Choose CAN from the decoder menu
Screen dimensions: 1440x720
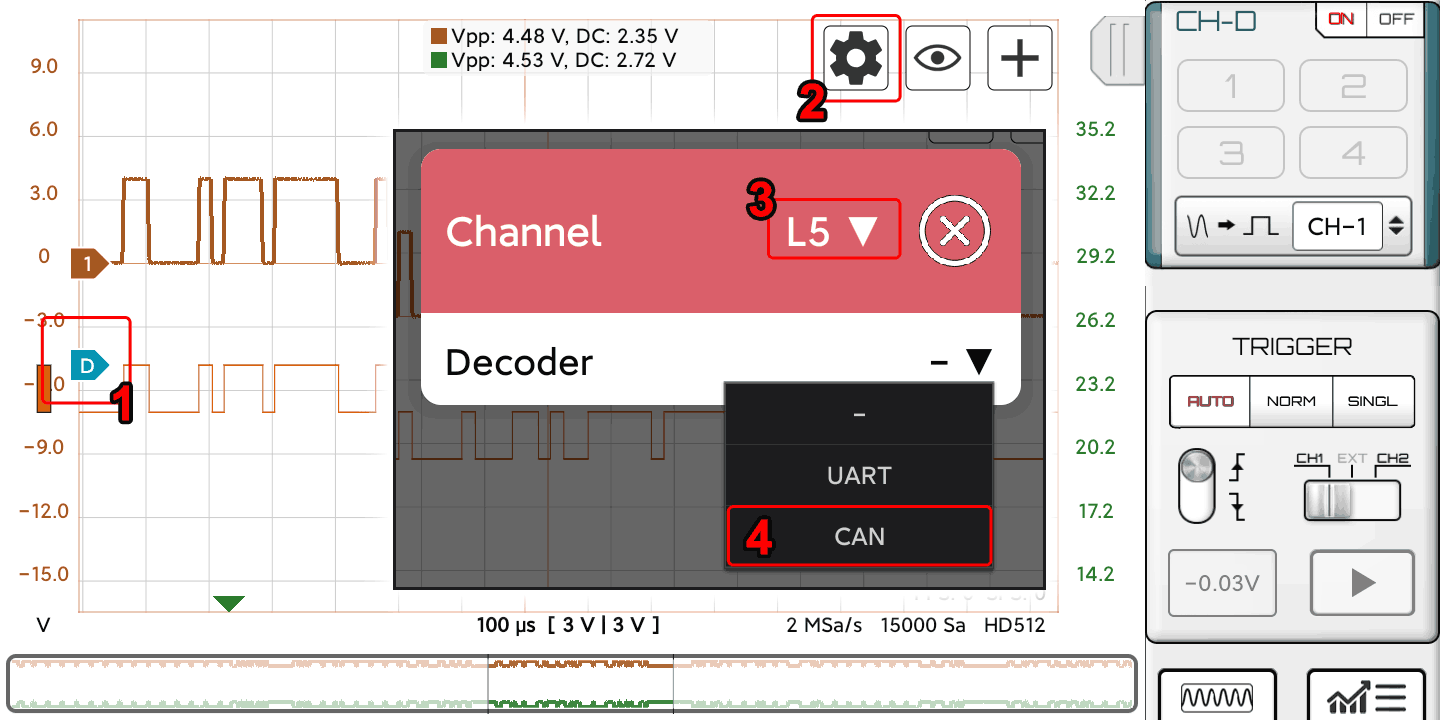coord(858,536)
